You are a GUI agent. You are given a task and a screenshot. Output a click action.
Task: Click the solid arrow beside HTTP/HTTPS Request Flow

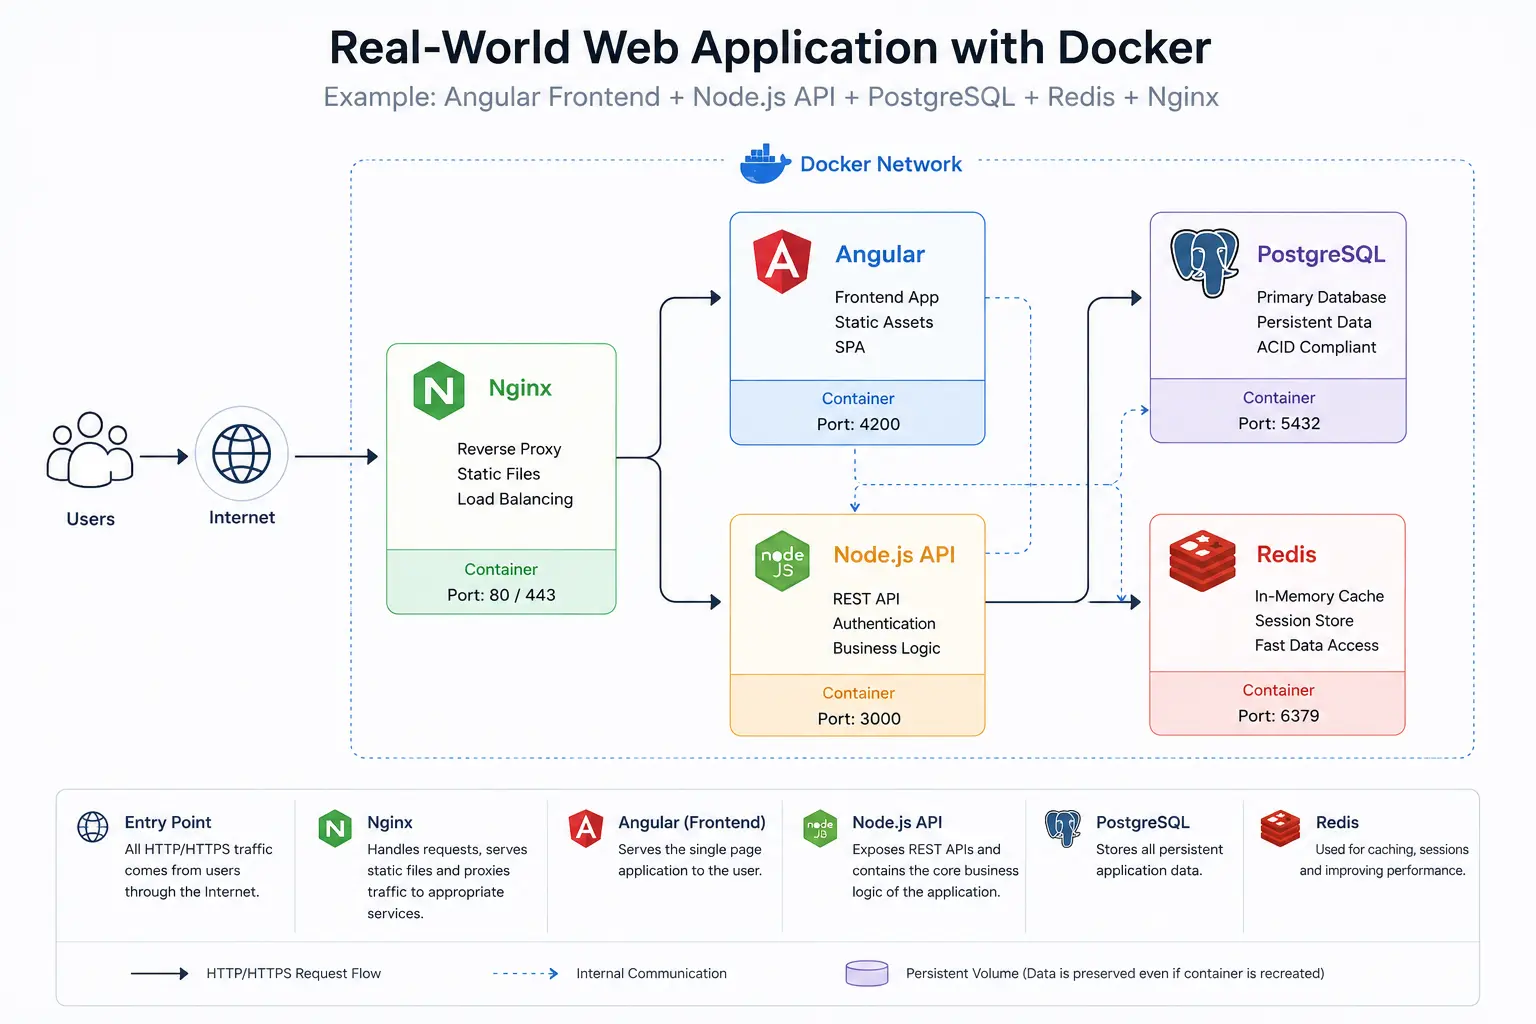(159, 973)
